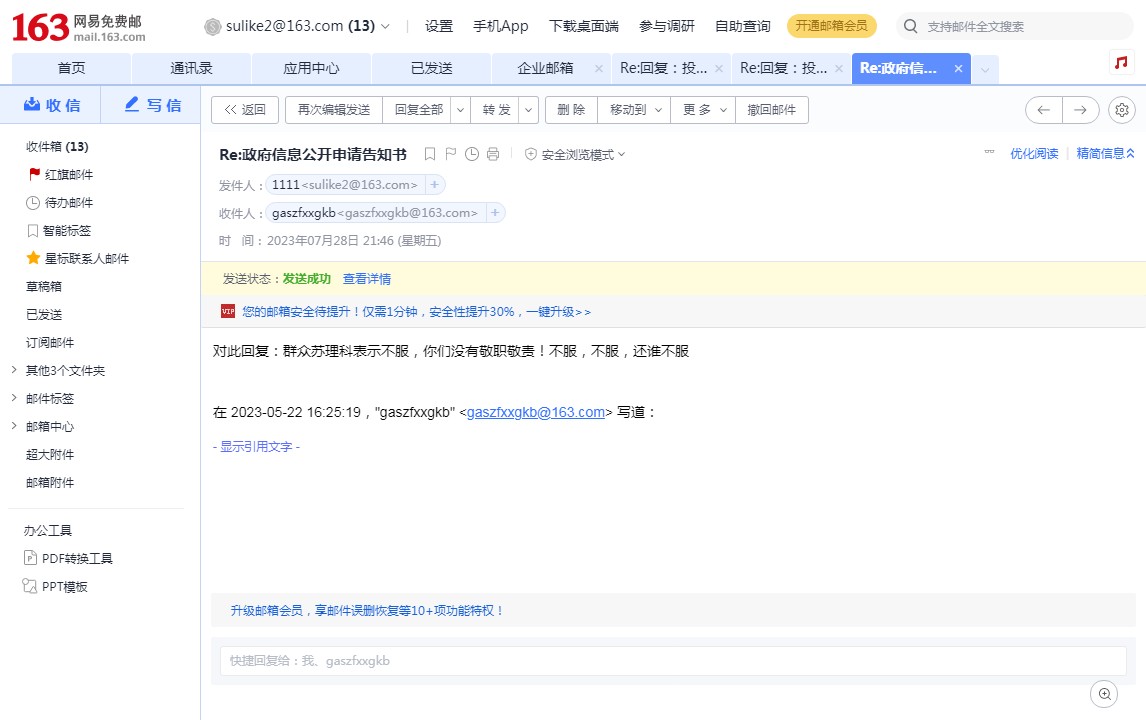
Task: Click 显示引用文字 link
Action: coord(256,447)
